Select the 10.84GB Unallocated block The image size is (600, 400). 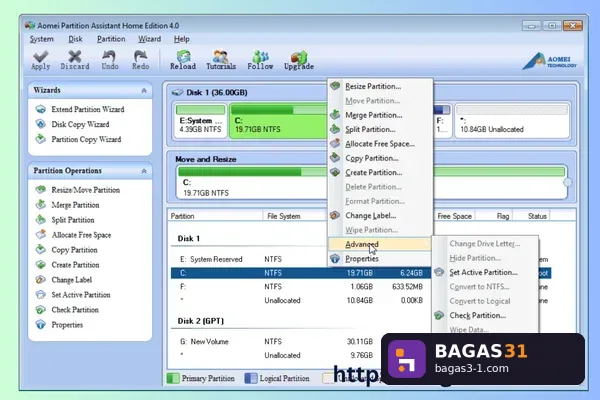pyautogui.click(x=512, y=120)
